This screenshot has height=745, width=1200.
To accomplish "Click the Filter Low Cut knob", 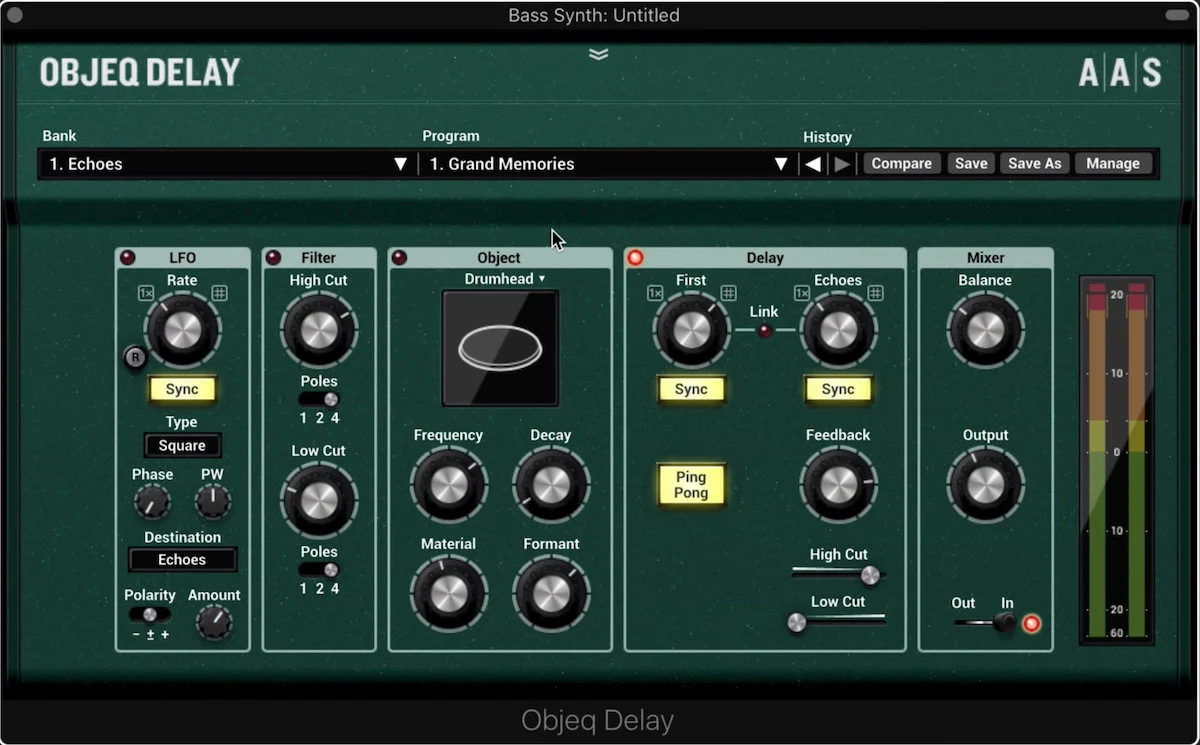I will click(x=319, y=501).
